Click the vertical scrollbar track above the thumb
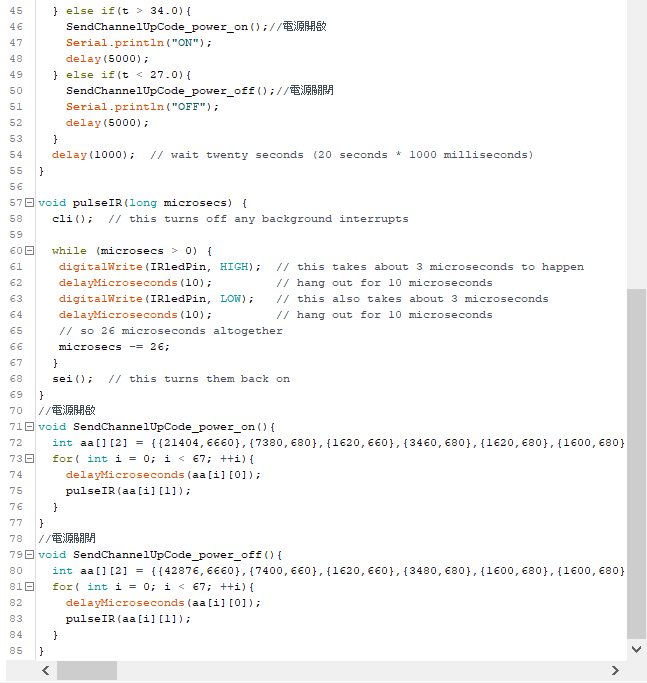647x683 pixels. [636, 150]
